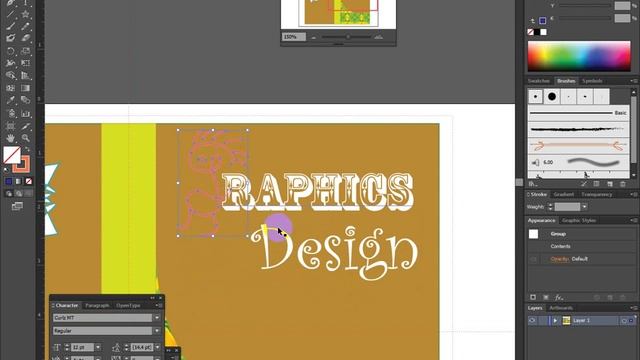
Task: Select the Artboard tool
Action: pyautogui.click(x=11, y=126)
